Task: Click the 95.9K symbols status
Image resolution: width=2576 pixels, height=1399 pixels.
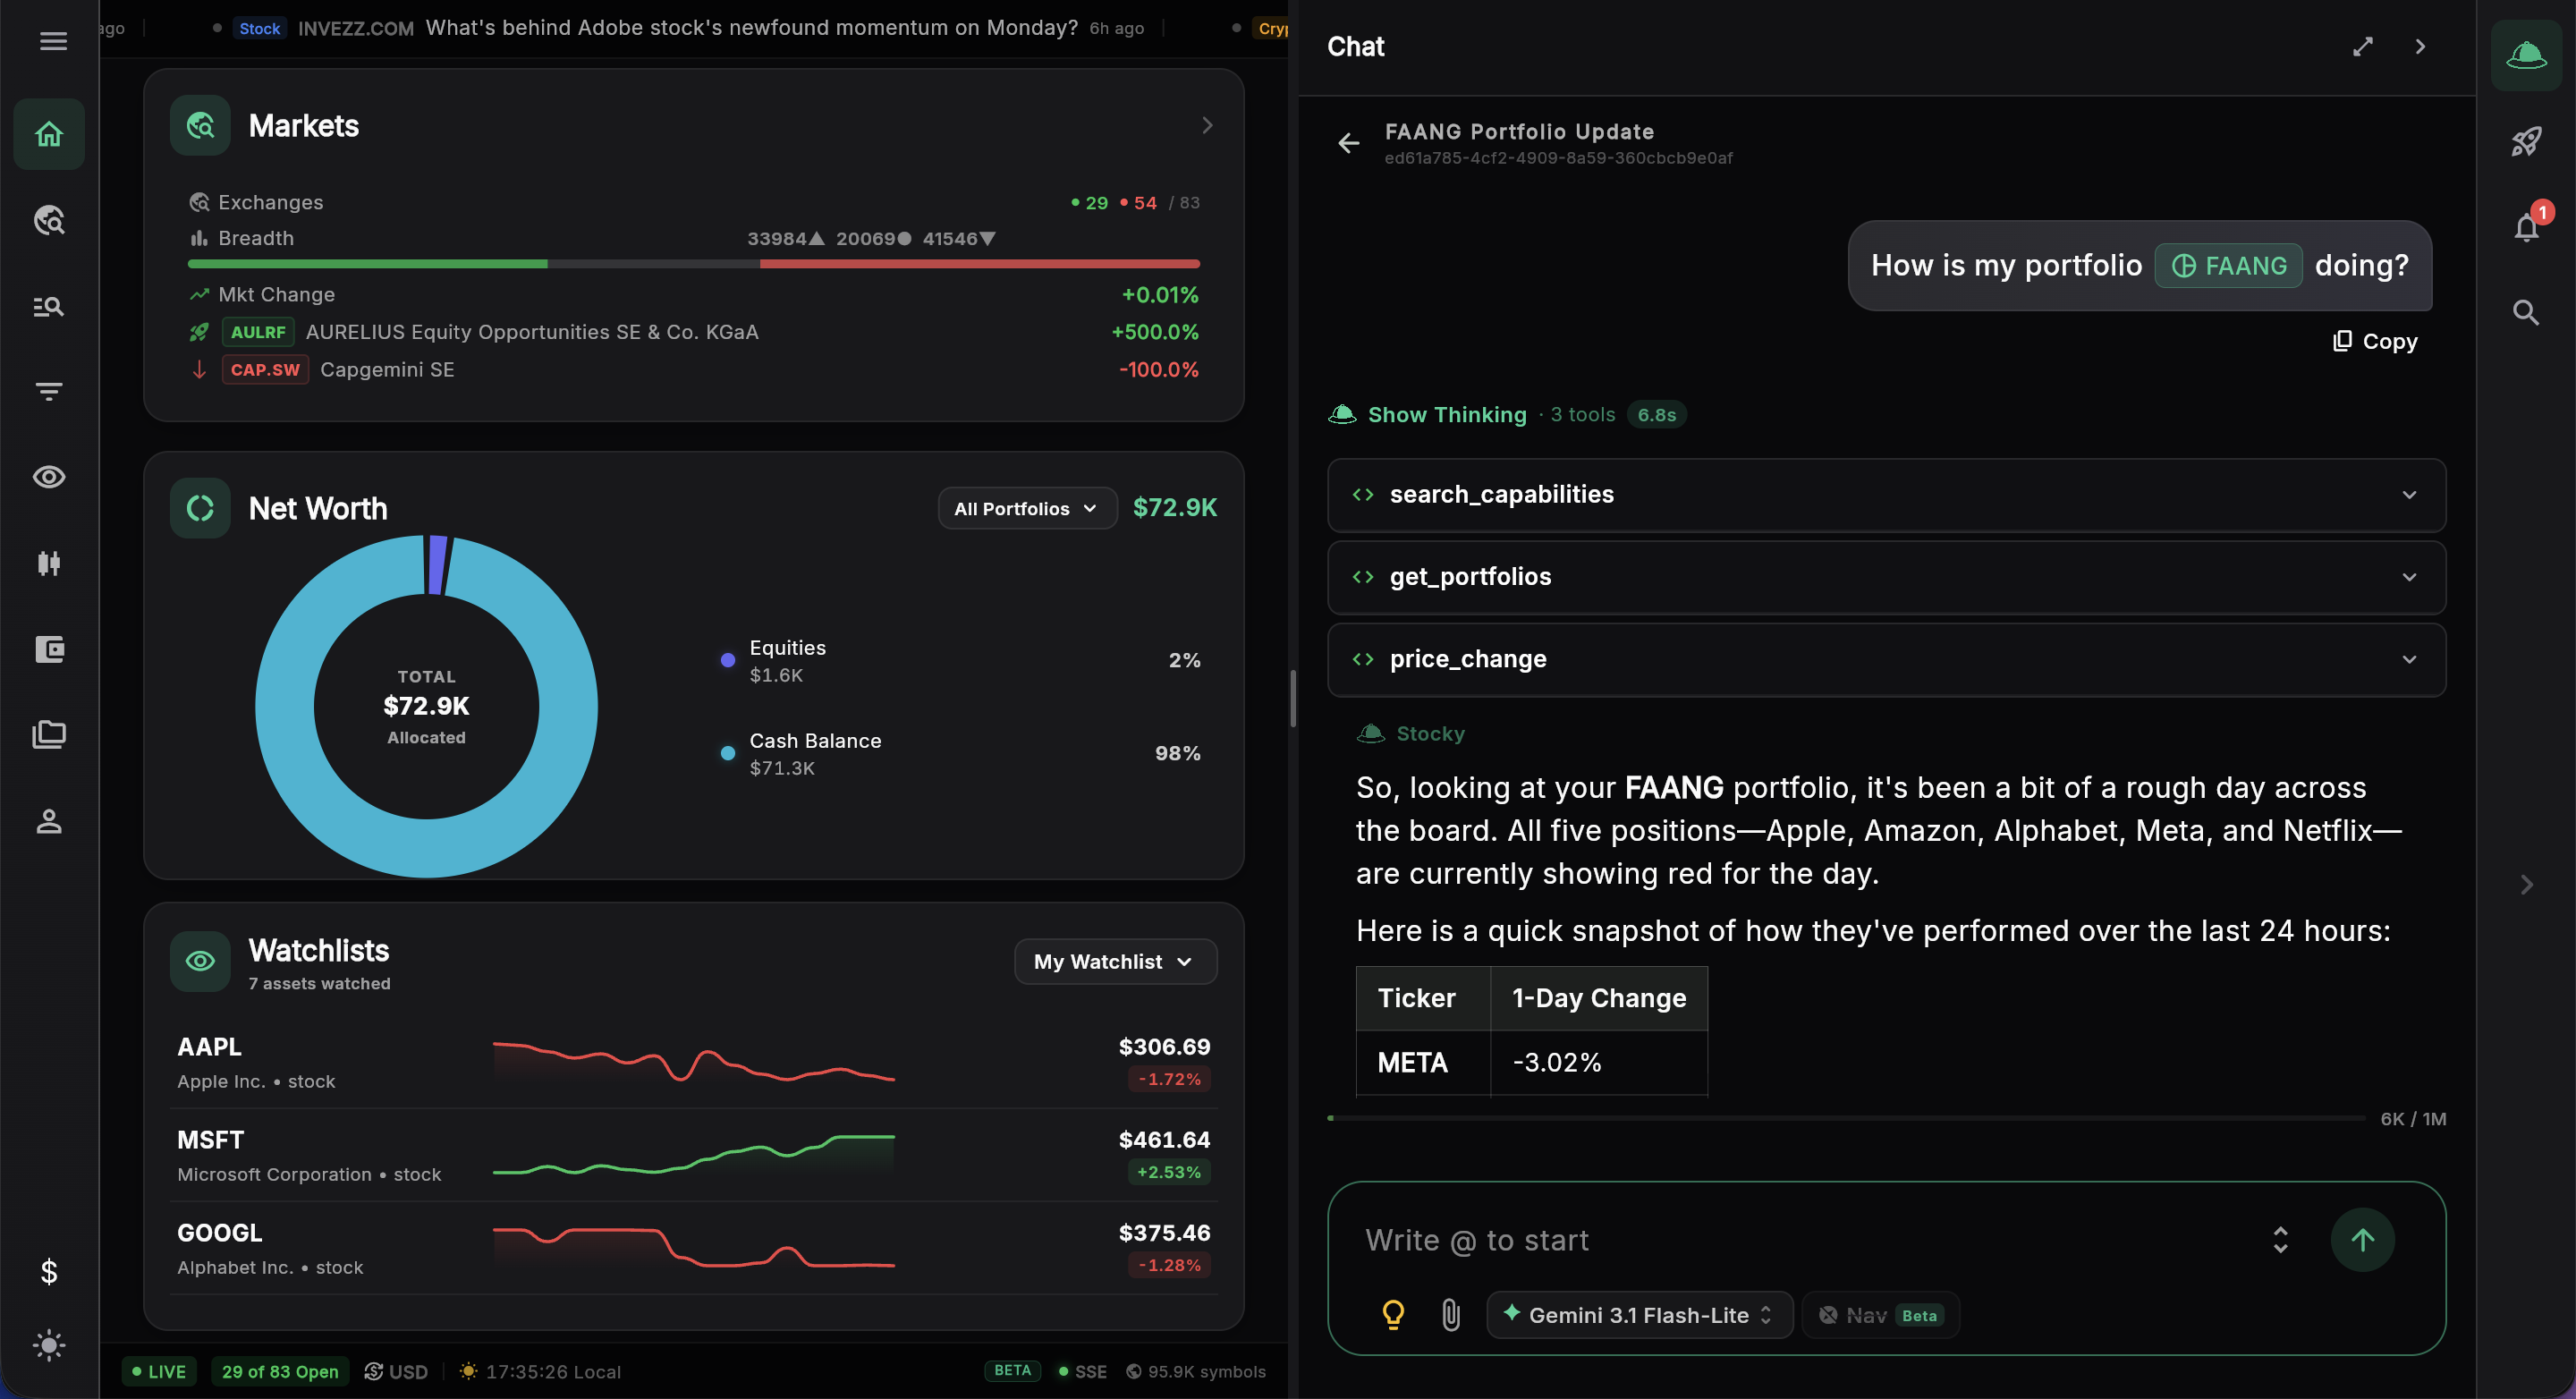Action: [x=1196, y=1372]
